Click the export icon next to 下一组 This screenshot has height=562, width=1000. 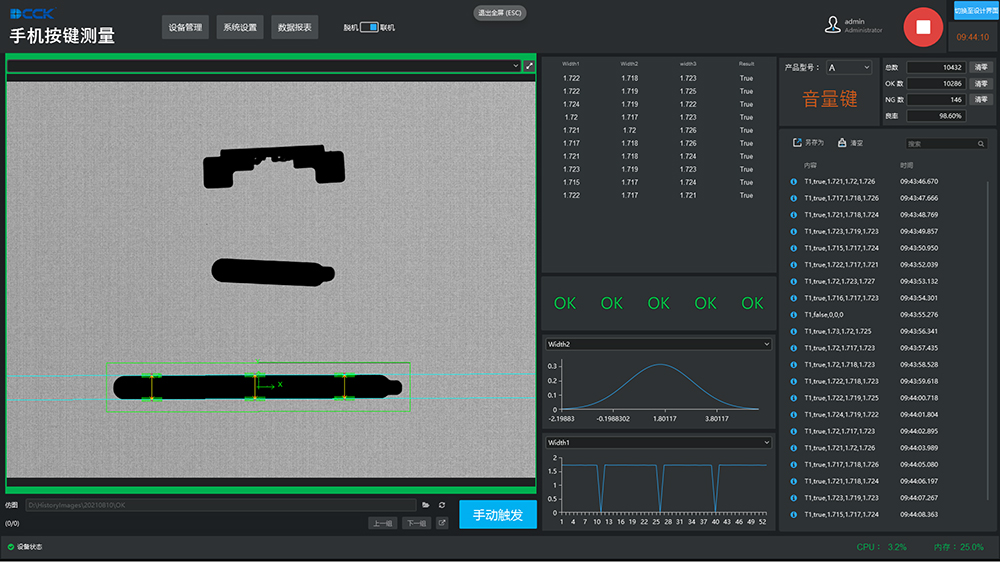click(x=441, y=523)
